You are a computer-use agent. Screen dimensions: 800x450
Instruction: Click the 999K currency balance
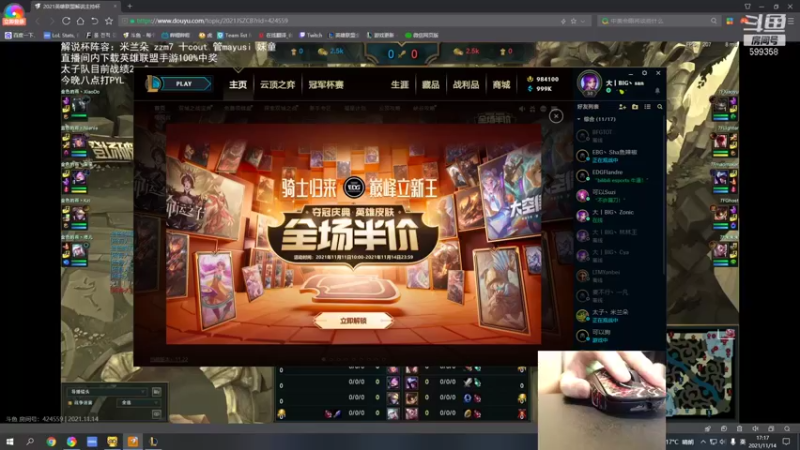click(x=539, y=89)
